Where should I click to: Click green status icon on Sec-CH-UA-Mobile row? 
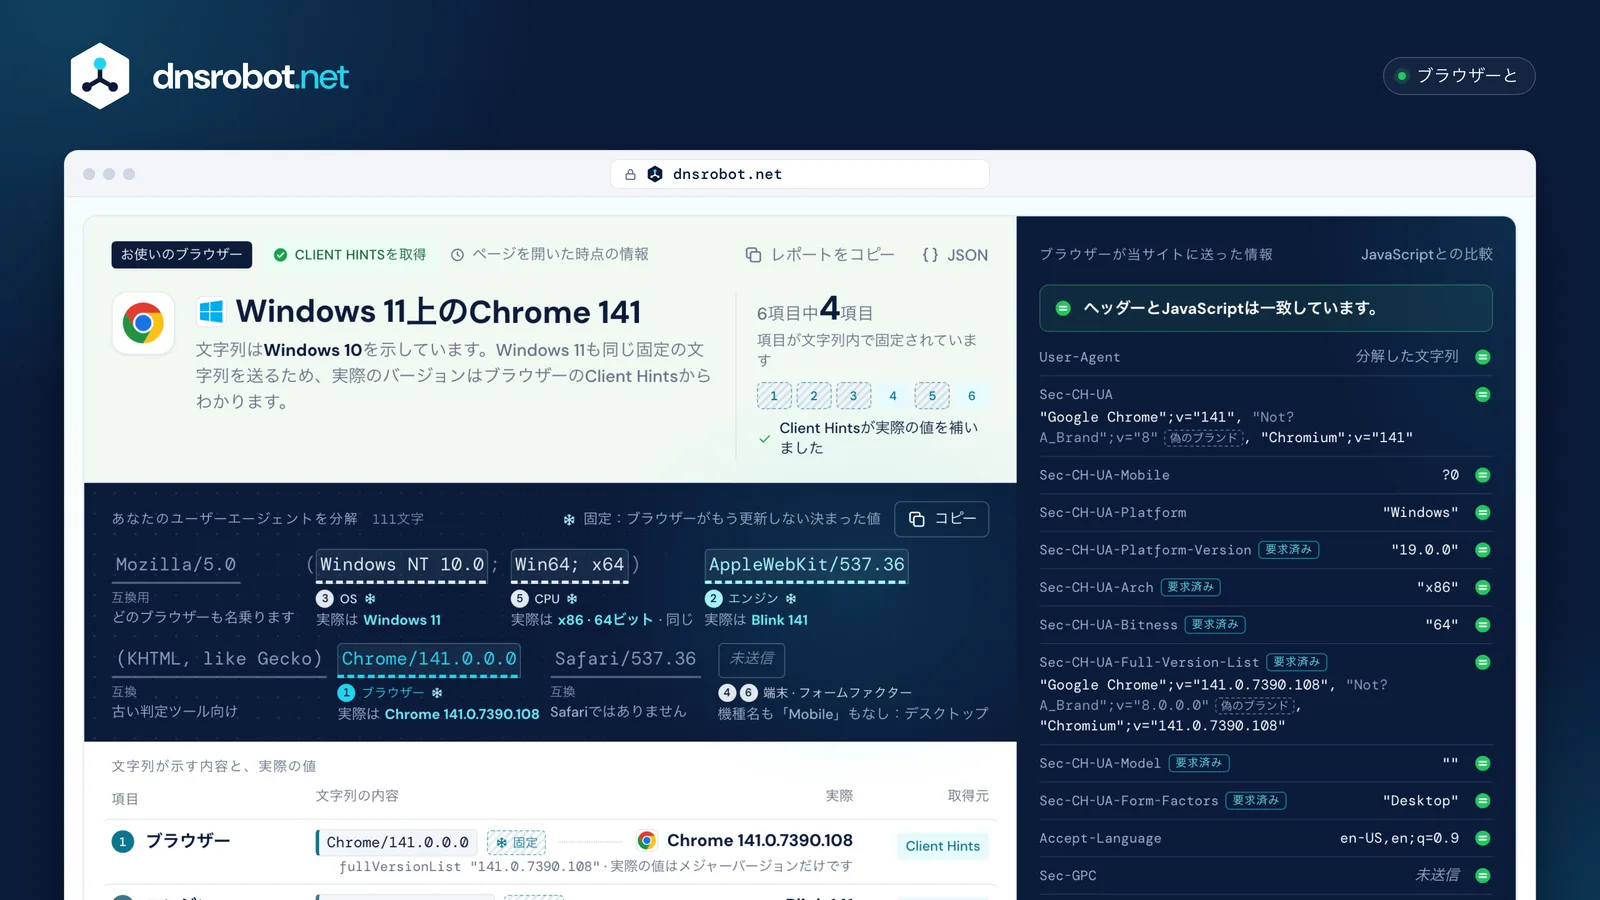click(1483, 475)
